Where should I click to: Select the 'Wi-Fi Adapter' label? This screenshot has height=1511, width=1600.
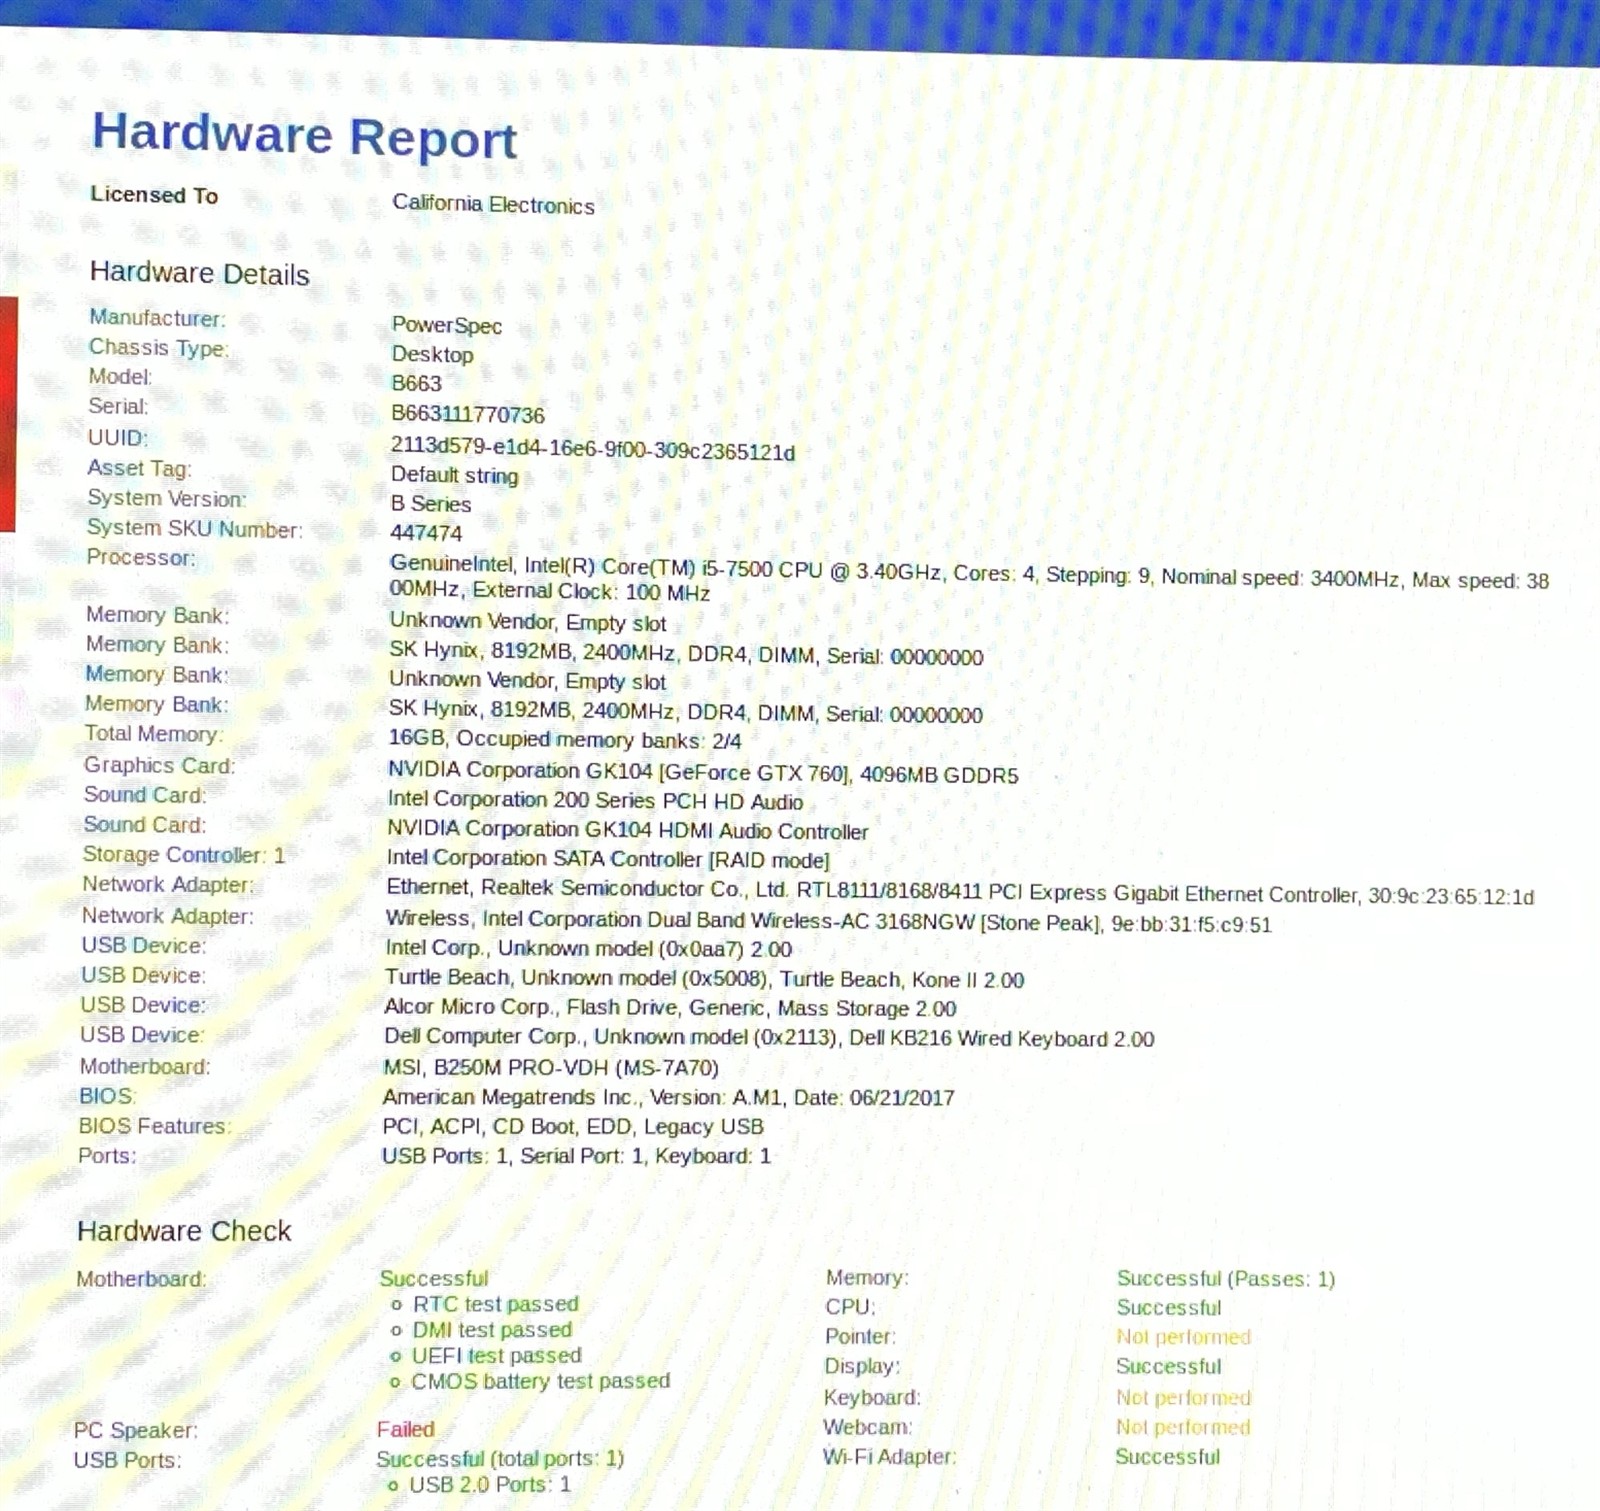[x=889, y=1457]
